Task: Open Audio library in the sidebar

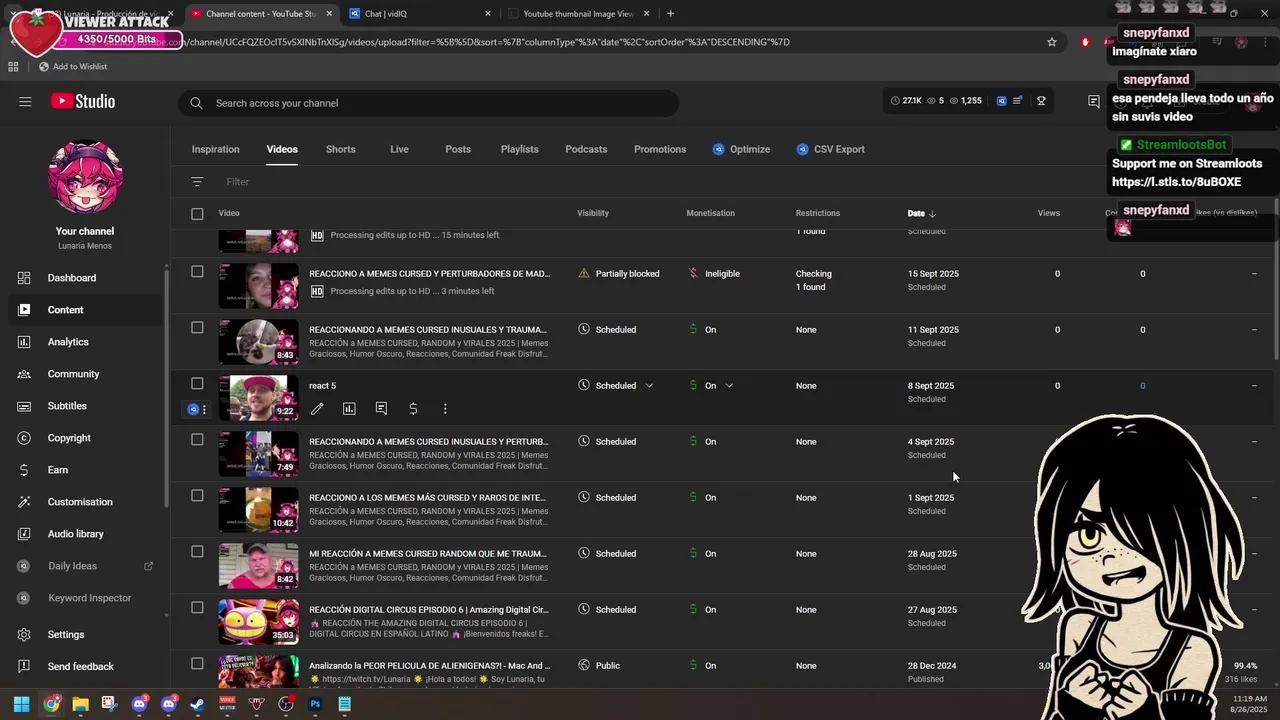Action: (x=87, y=534)
